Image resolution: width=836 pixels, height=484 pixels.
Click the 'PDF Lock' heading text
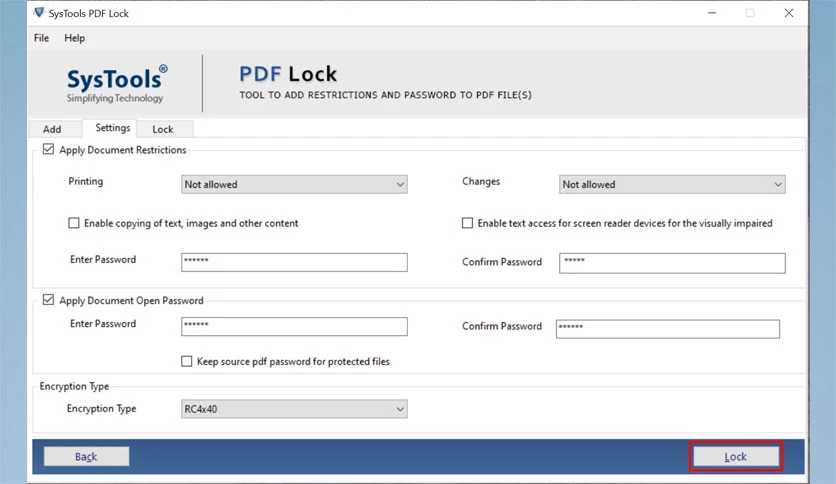point(288,74)
